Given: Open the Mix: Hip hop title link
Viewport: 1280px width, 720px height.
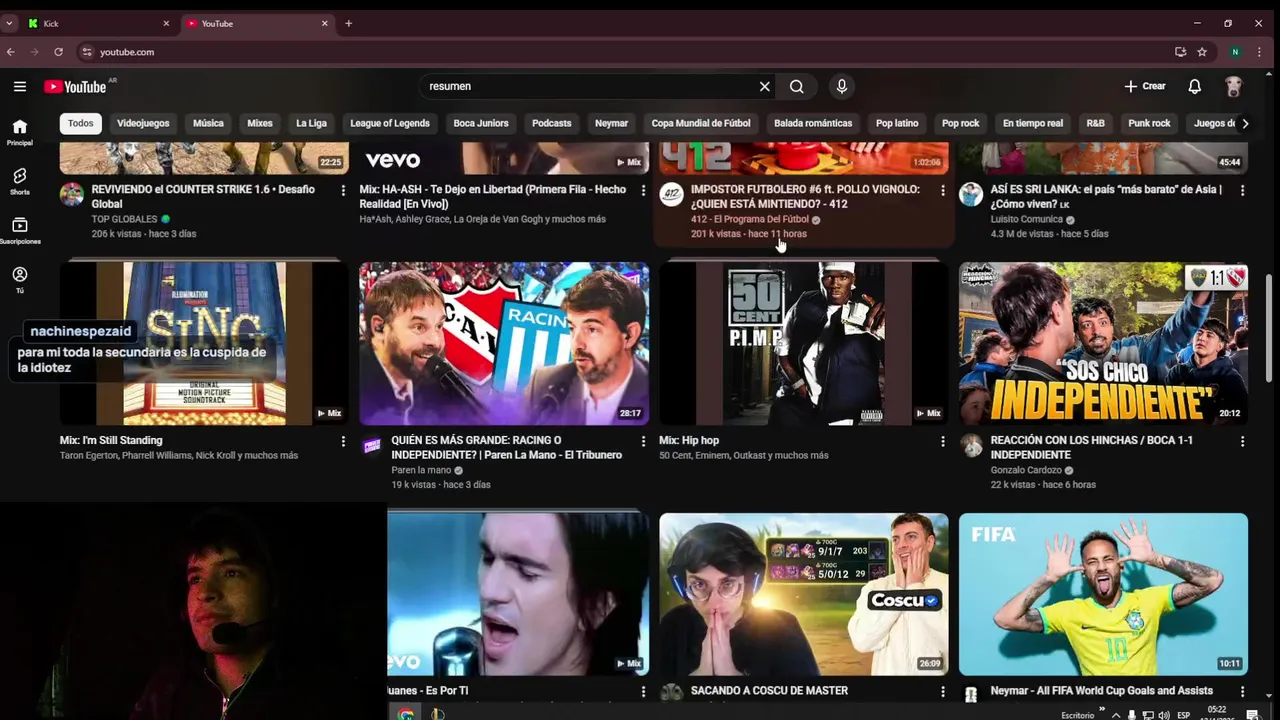Looking at the screenshot, I should tap(689, 440).
